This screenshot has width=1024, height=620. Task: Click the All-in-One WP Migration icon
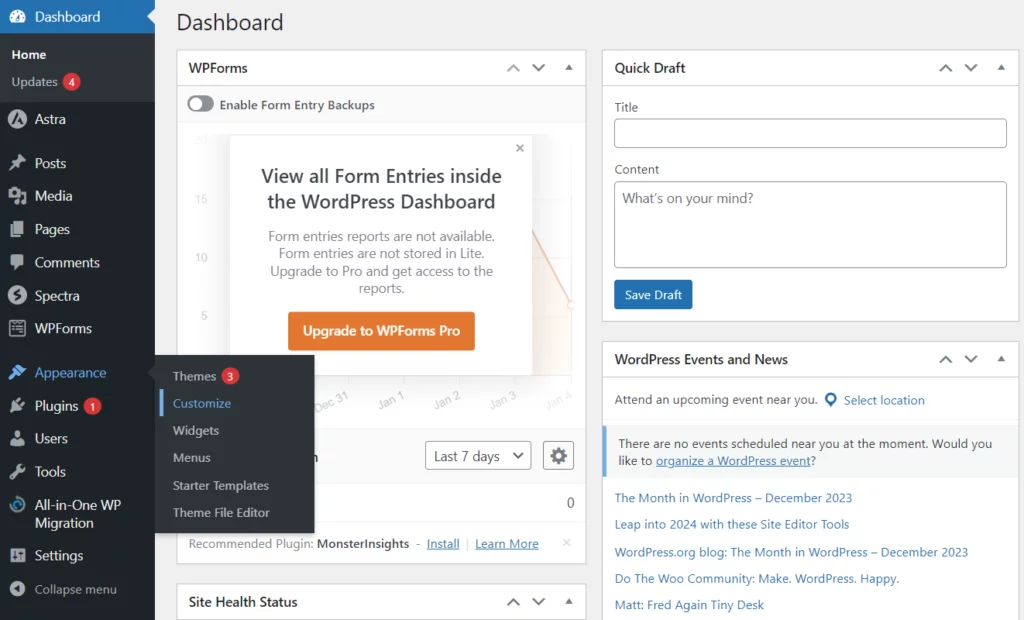click(x=18, y=505)
